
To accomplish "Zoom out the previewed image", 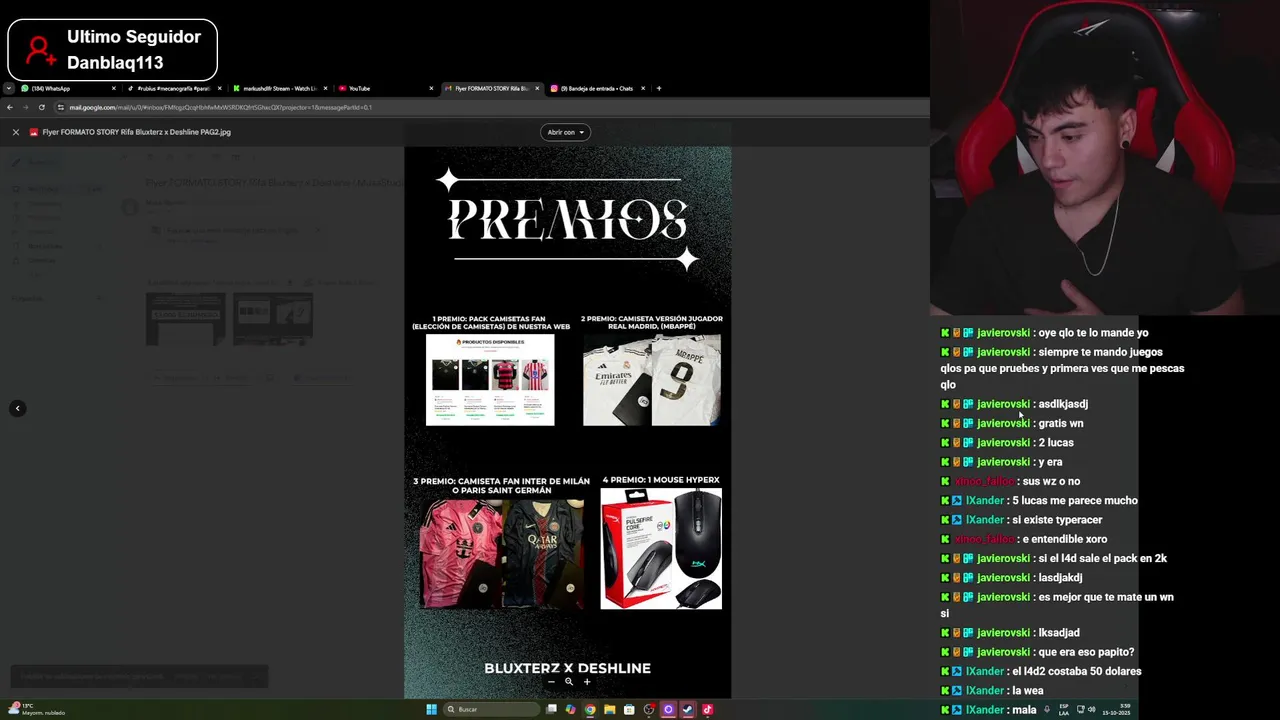I will point(551,682).
